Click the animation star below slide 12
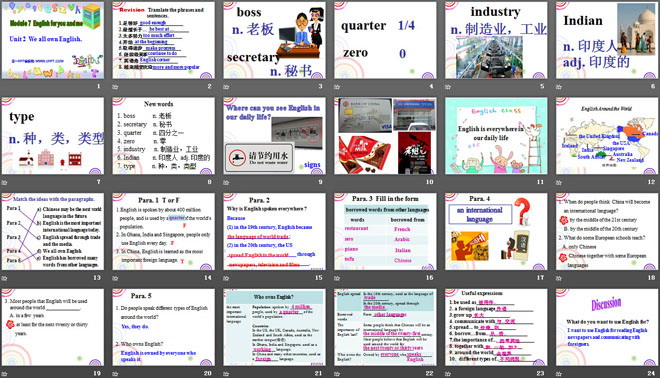The width and height of the screenshot is (660, 378). [559, 182]
